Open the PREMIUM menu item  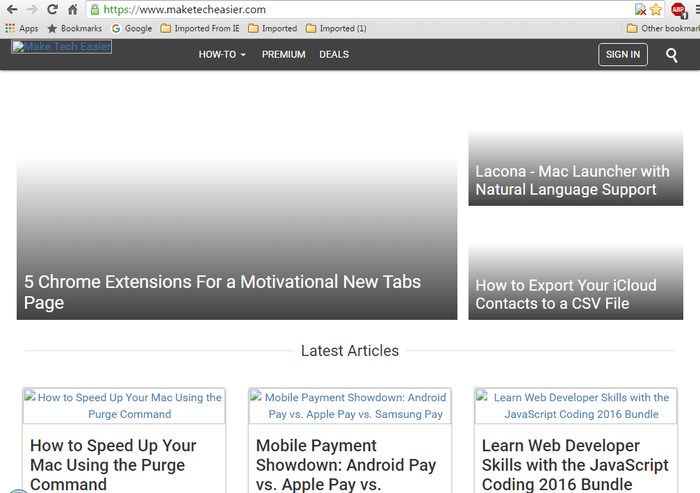(x=283, y=54)
